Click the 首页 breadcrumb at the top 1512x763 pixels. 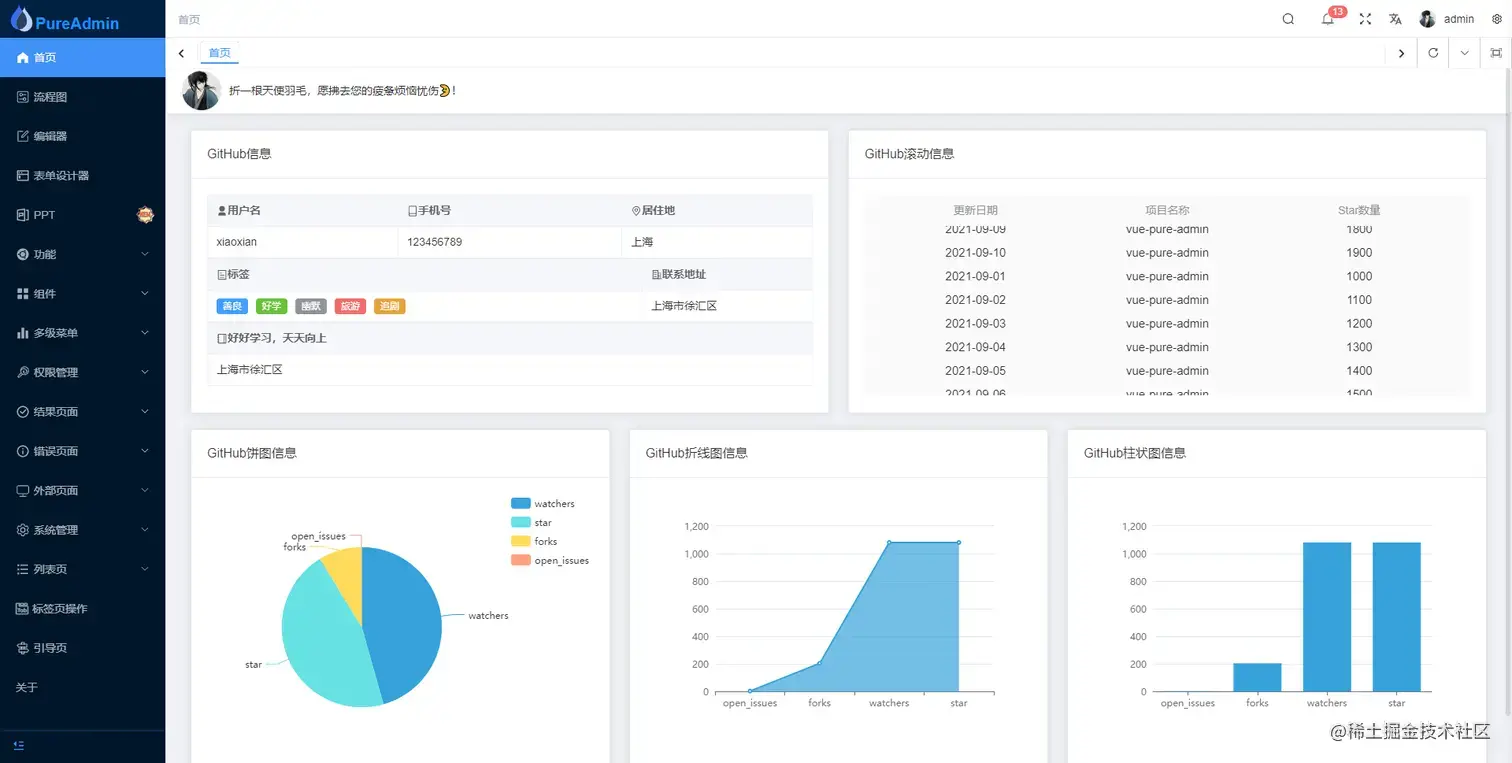pos(189,19)
